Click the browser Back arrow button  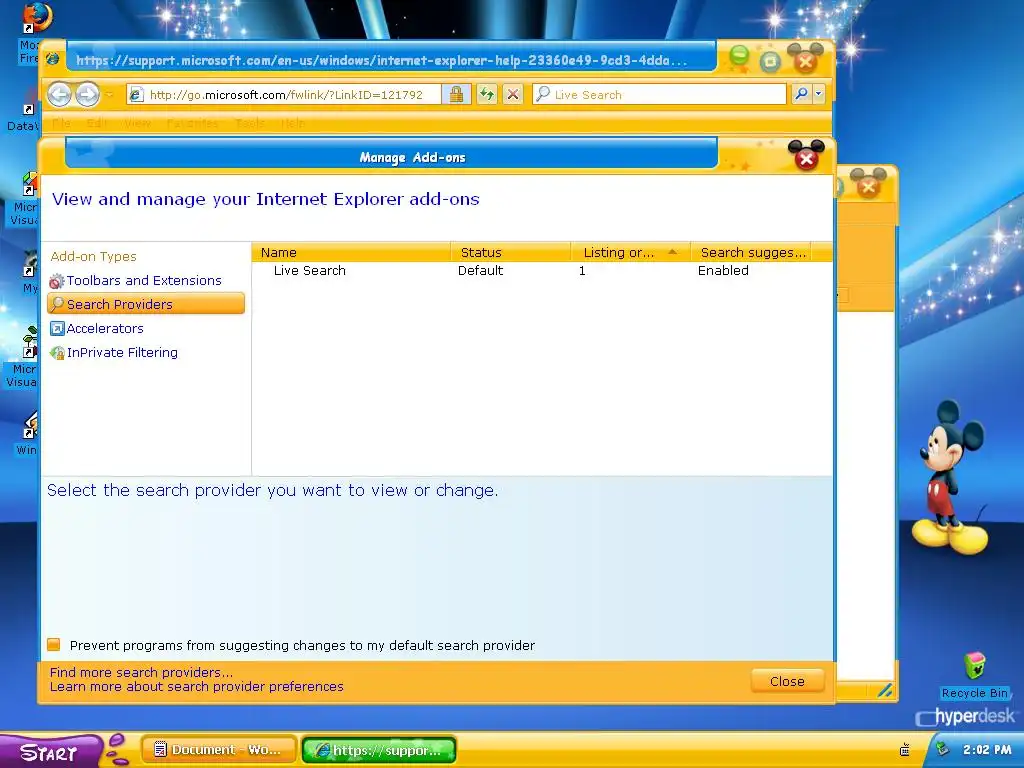59,95
